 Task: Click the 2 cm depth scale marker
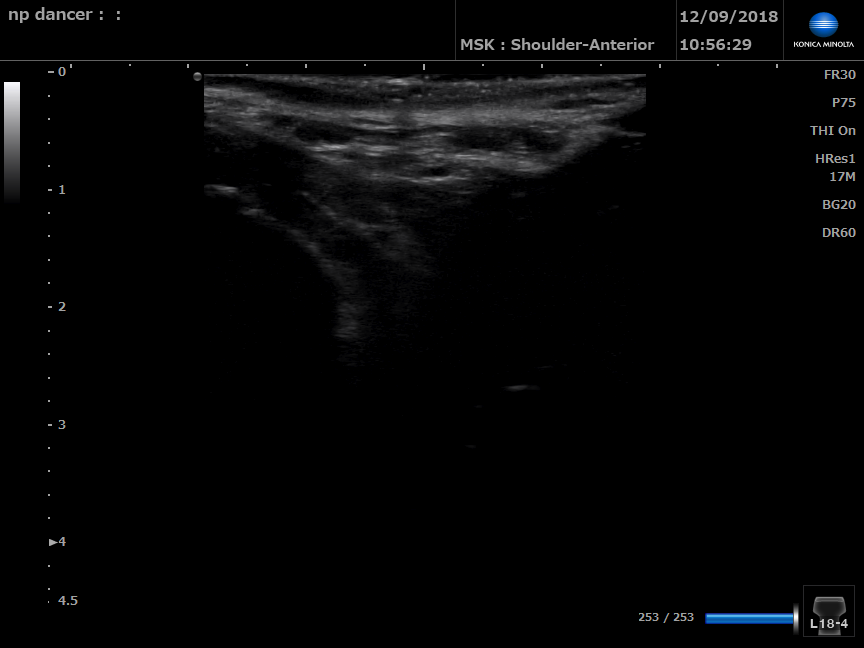click(61, 307)
